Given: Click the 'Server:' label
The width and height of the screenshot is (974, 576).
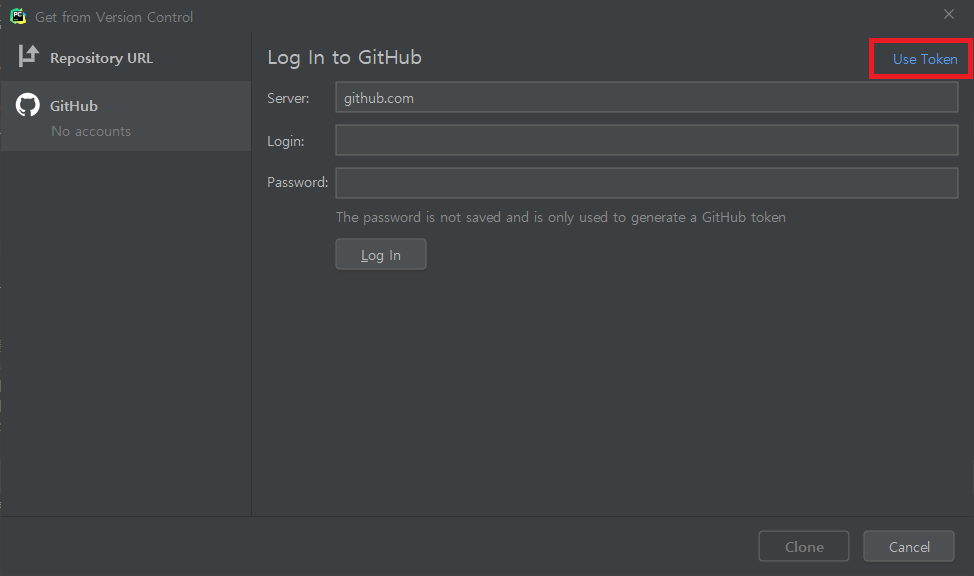Looking at the screenshot, I should click(288, 98).
